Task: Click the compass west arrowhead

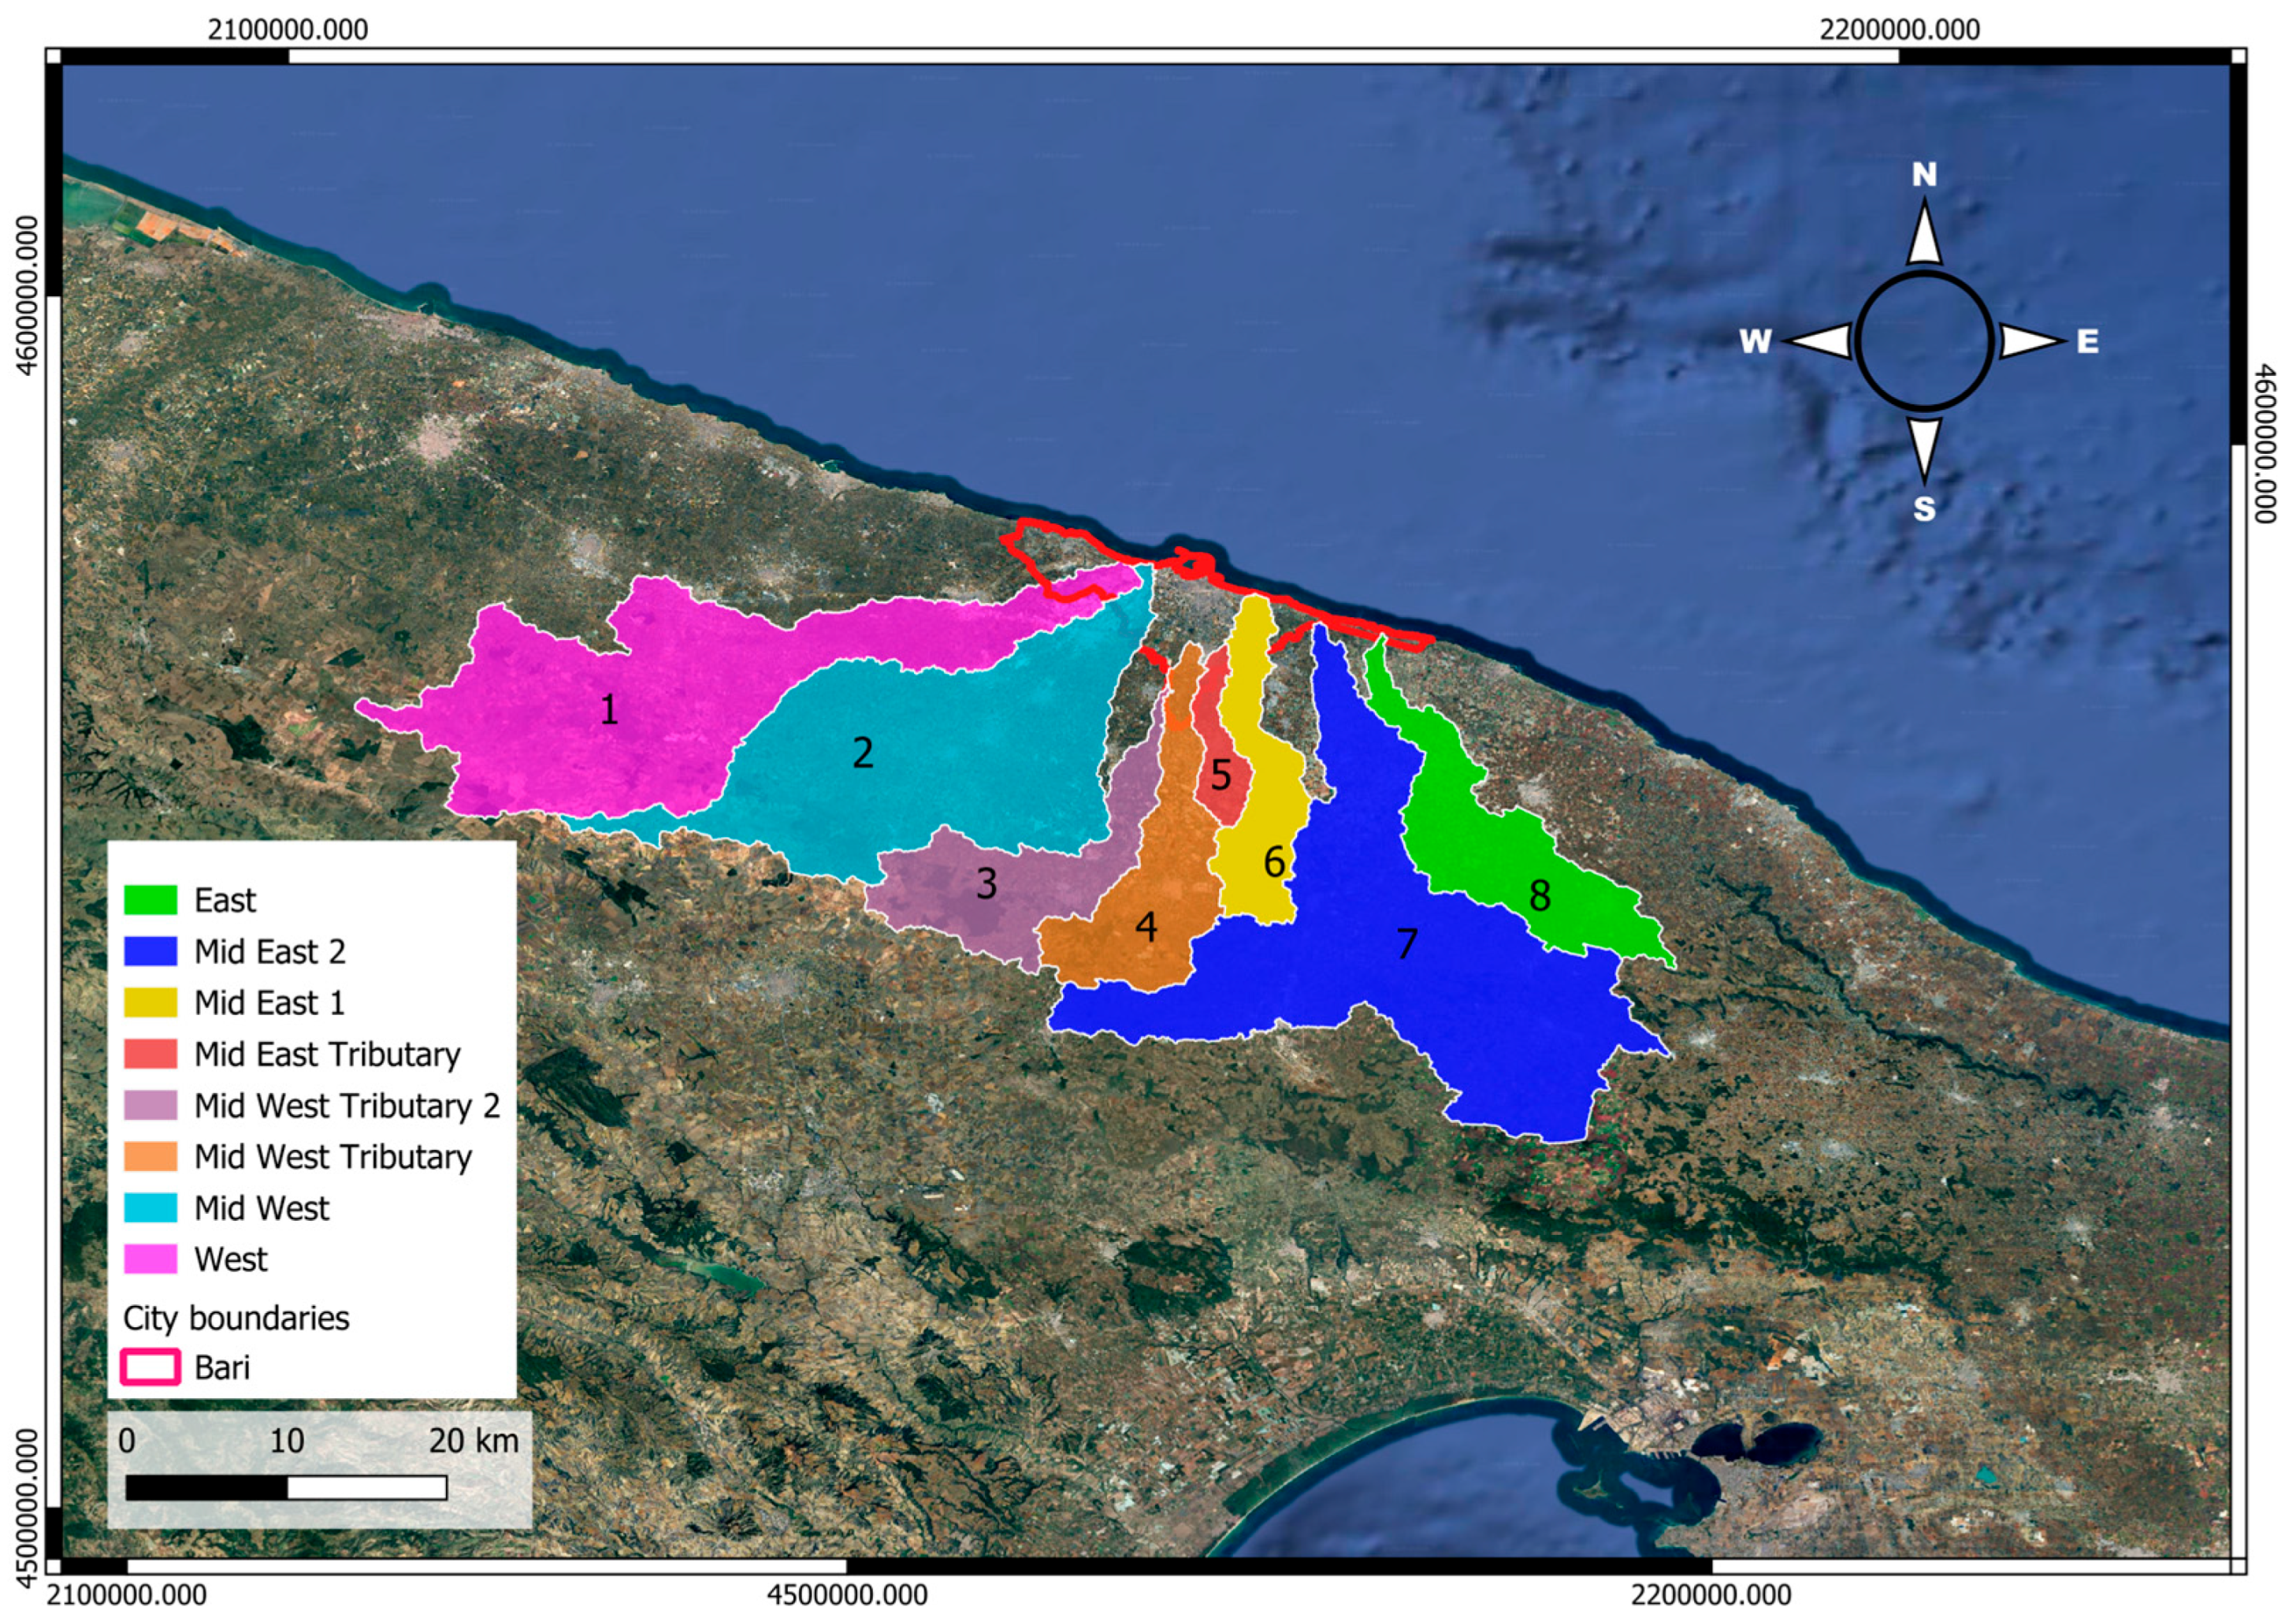Action: click(1816, 341)
